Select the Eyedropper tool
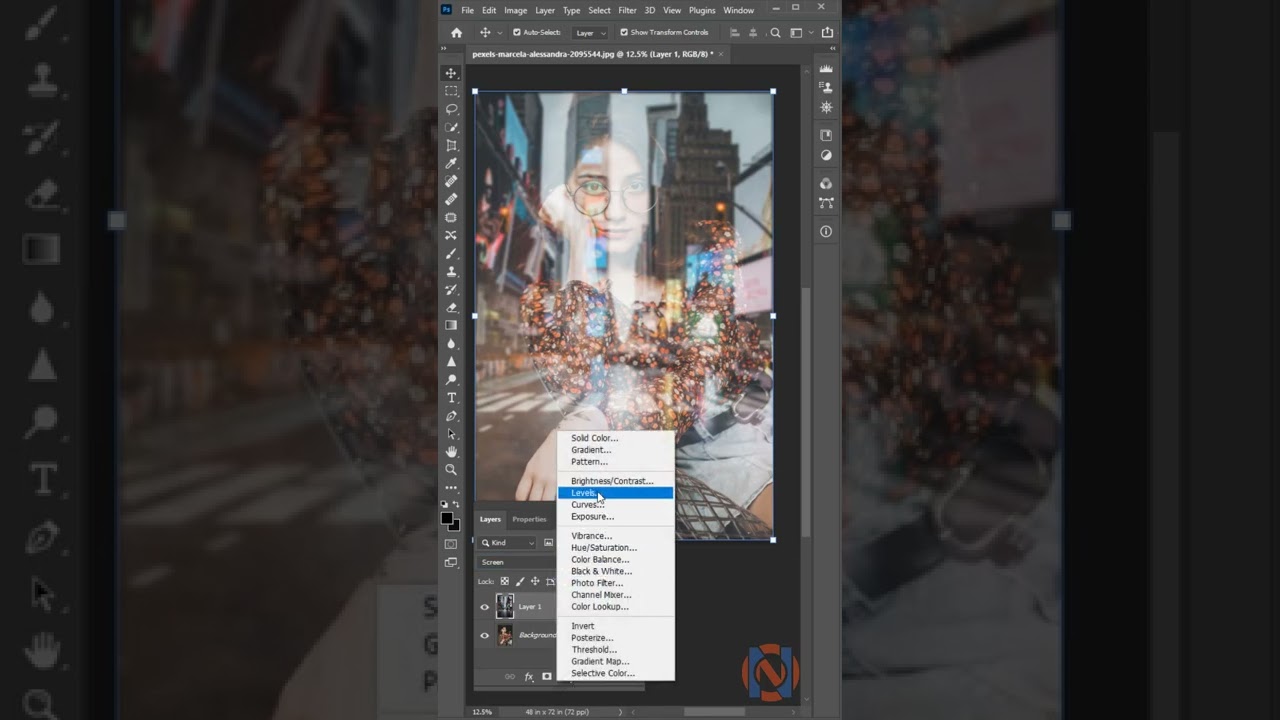 coord(451,163)
